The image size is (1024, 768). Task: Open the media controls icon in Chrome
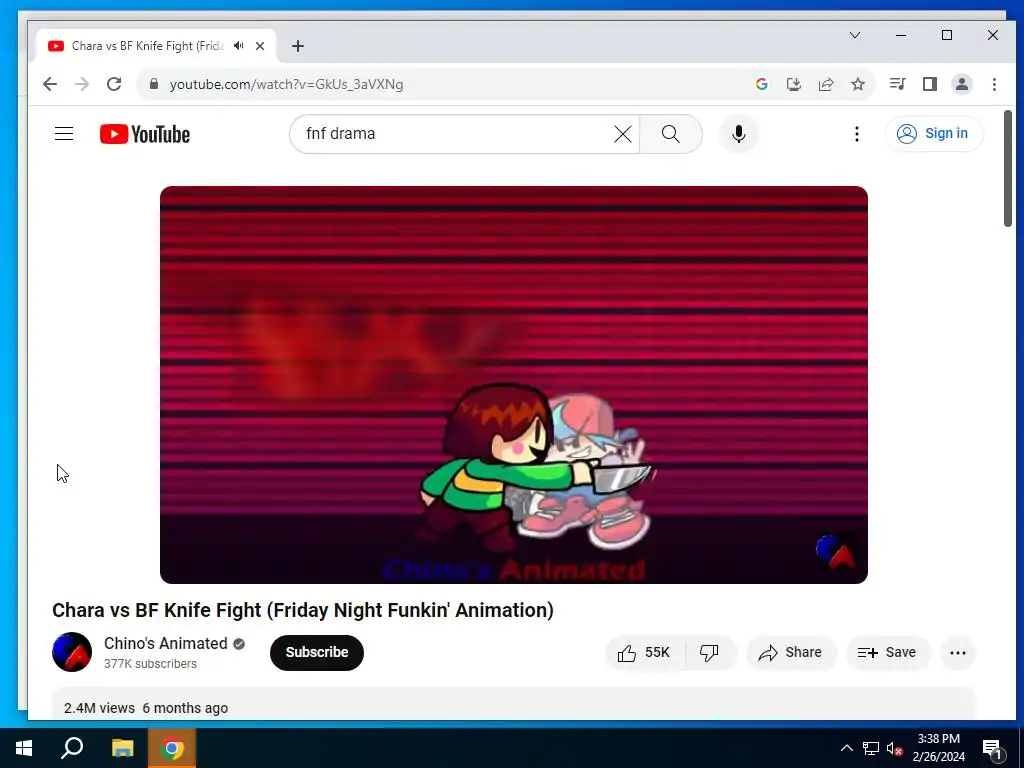897,84
